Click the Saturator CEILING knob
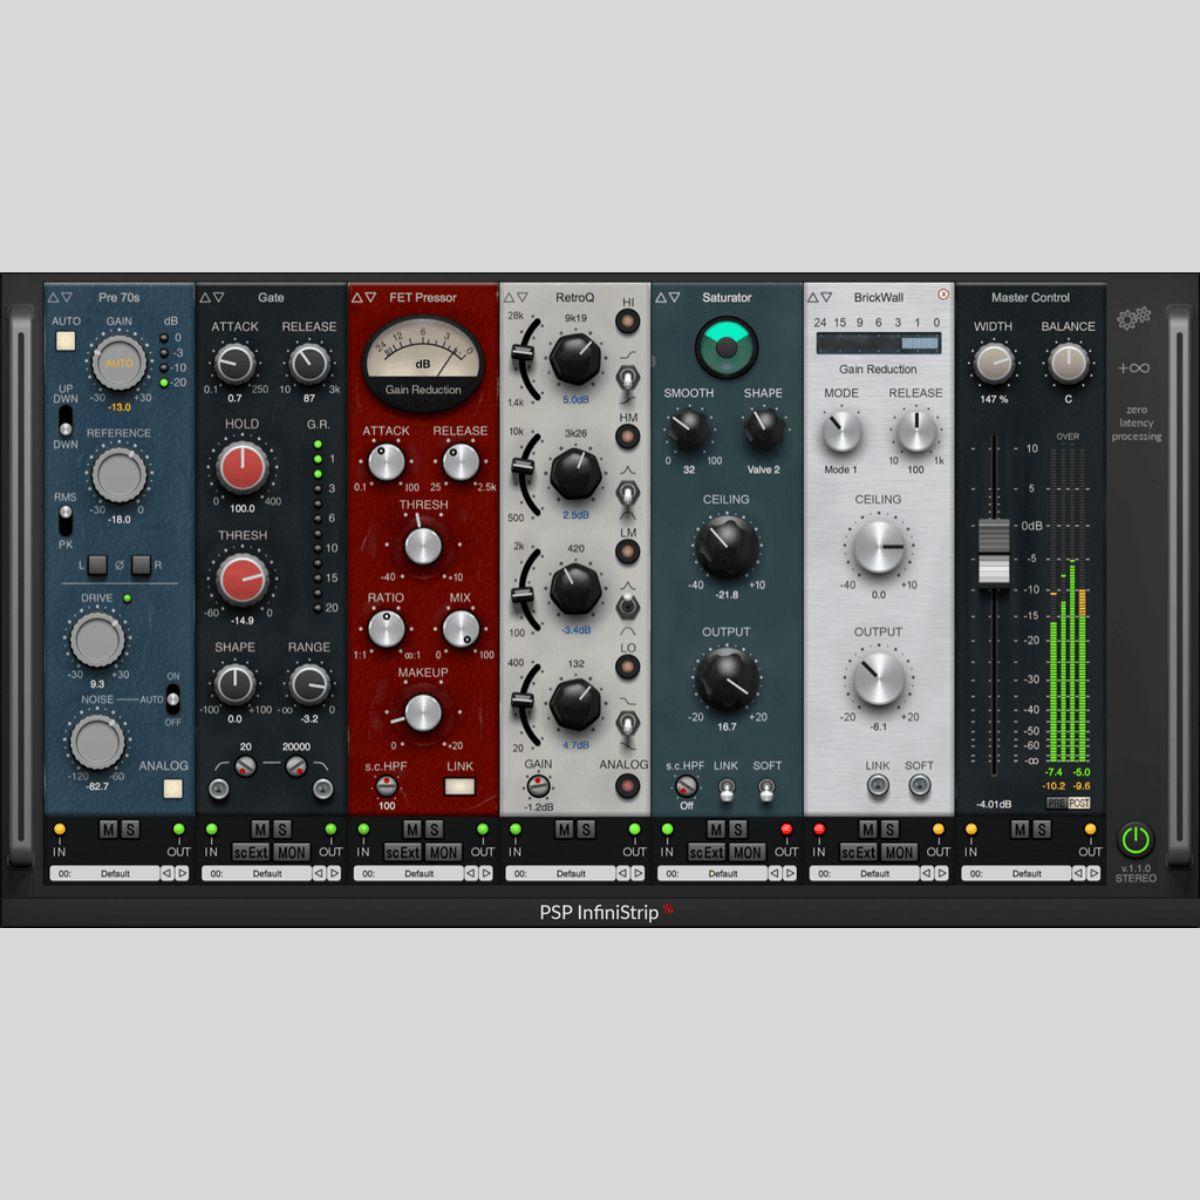 tap(726, 547)
